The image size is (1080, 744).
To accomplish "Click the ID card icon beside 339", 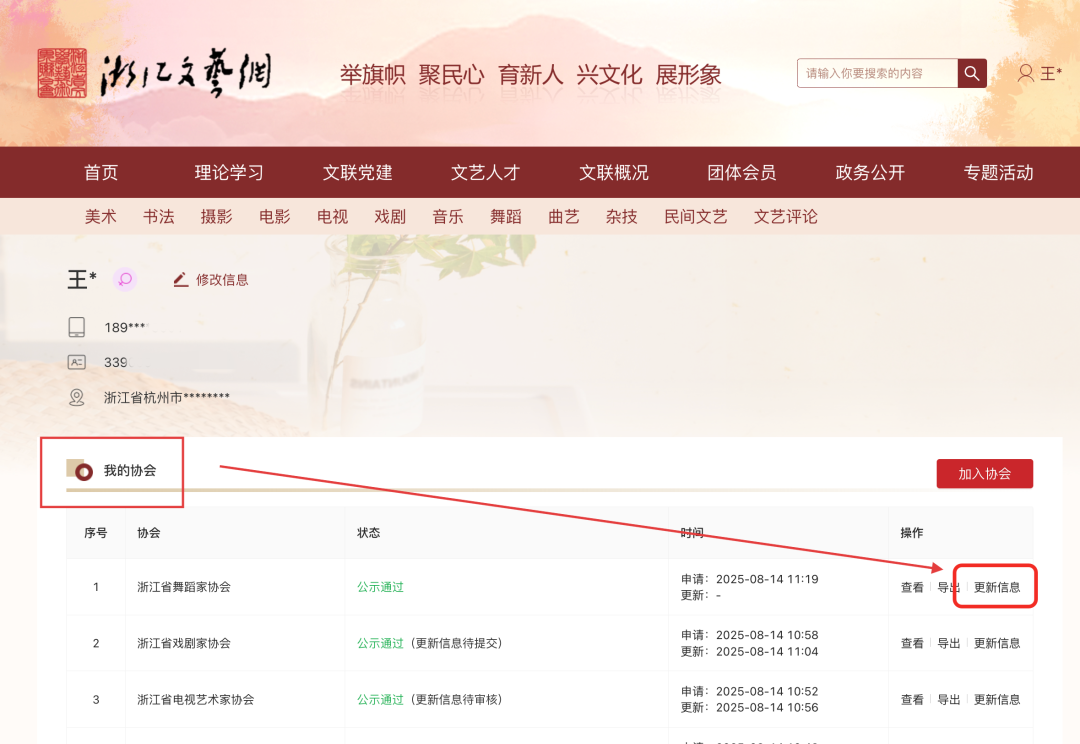I will (x=76, y=362).
